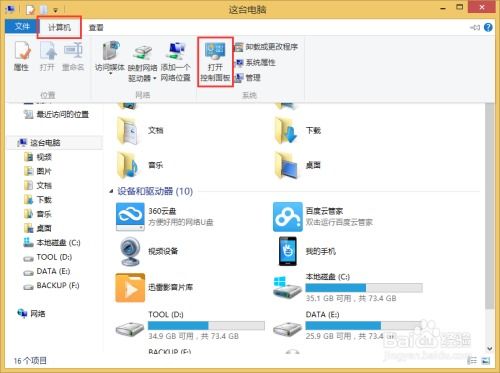Click the scrollbar down arrow
Viewport: 500px width, 373px height.
point(489,349)
